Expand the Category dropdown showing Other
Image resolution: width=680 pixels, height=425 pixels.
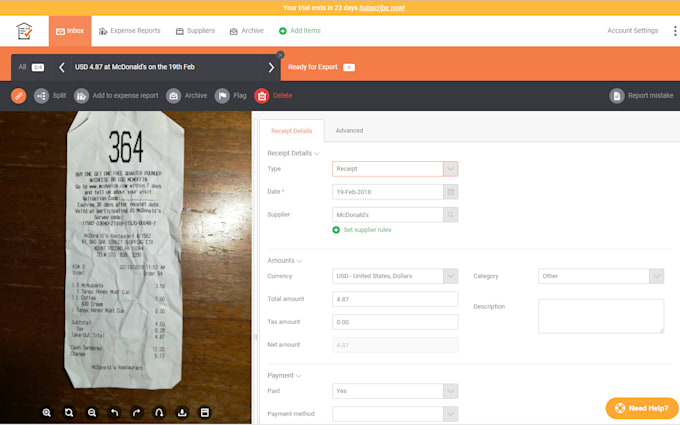click(601, 276)
